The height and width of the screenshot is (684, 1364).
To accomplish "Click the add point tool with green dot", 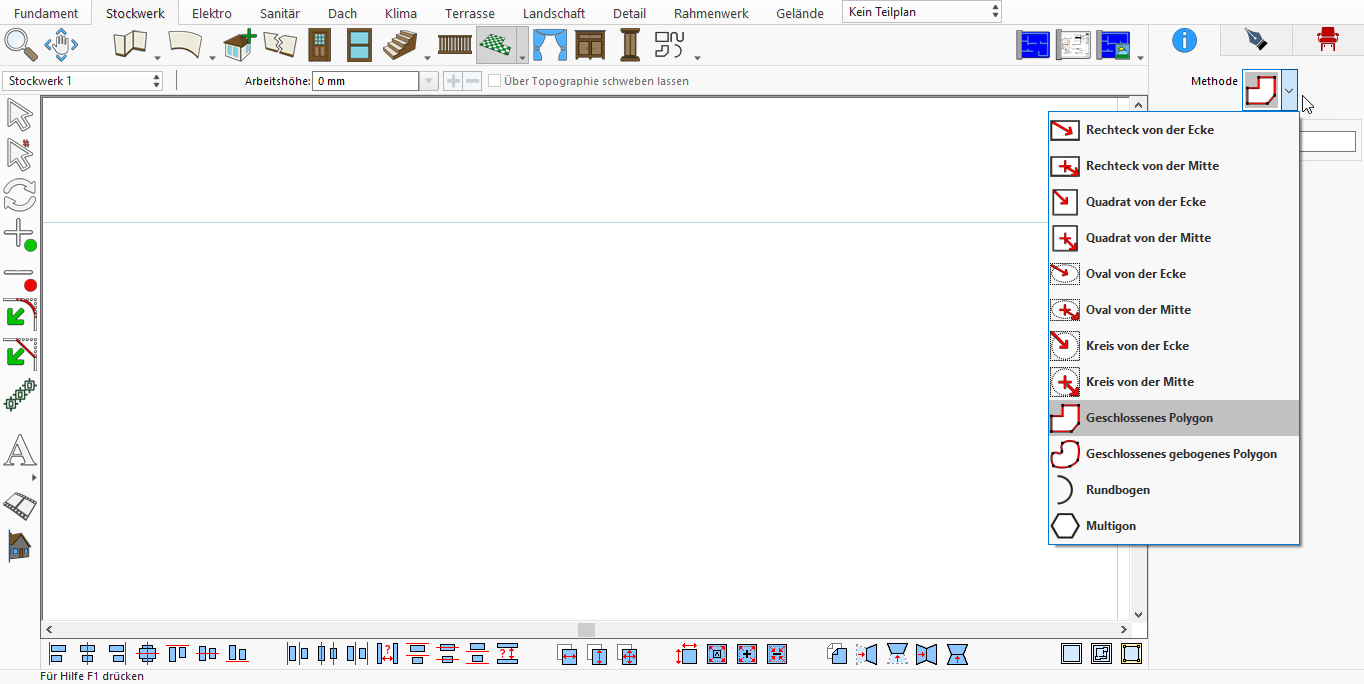I will (x=20, y=236).
